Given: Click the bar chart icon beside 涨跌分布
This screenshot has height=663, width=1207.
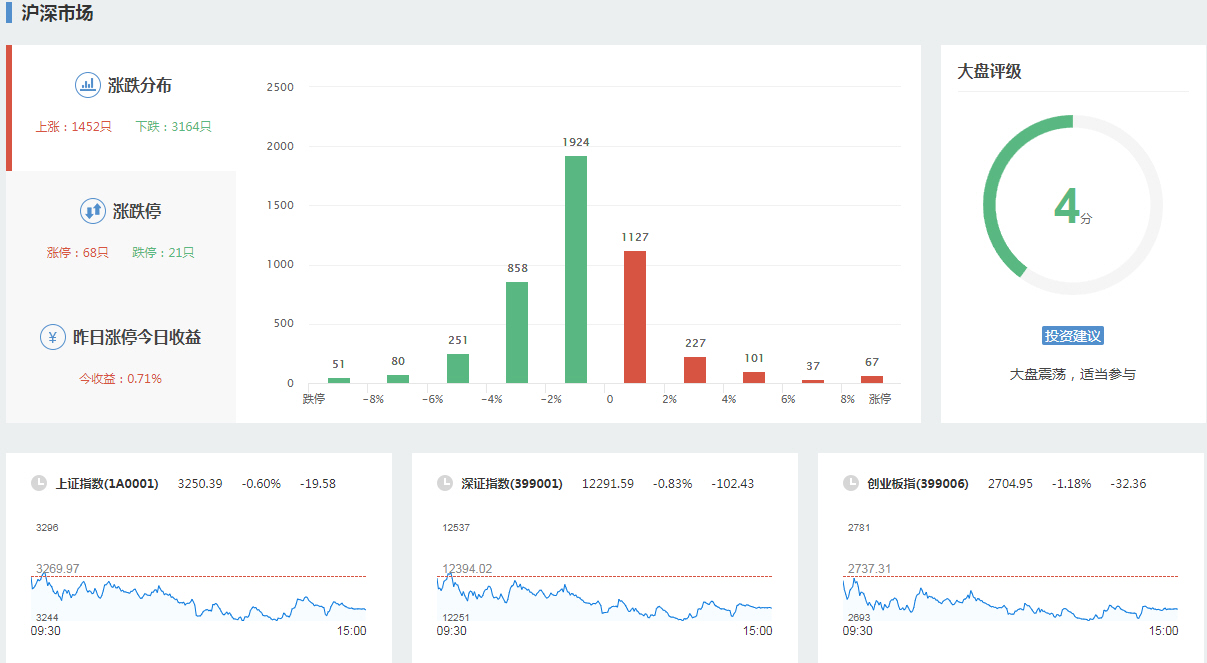Looking at the screenshot, I should [x=88, y=85].
